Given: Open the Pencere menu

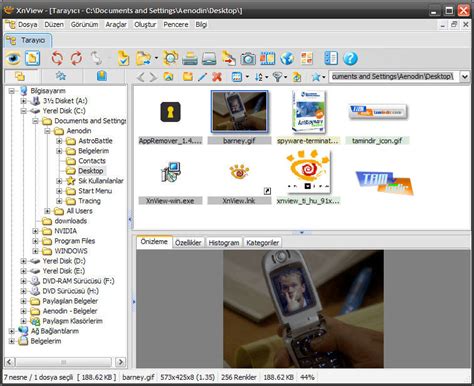Looking at the screenshot, I should tap(176, 25).
